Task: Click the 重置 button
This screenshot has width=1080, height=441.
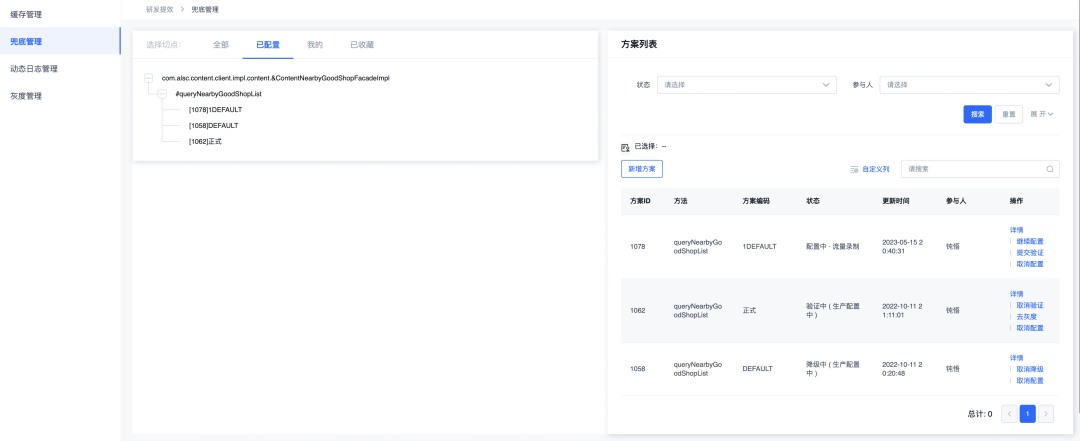Action: [1008, 114]
